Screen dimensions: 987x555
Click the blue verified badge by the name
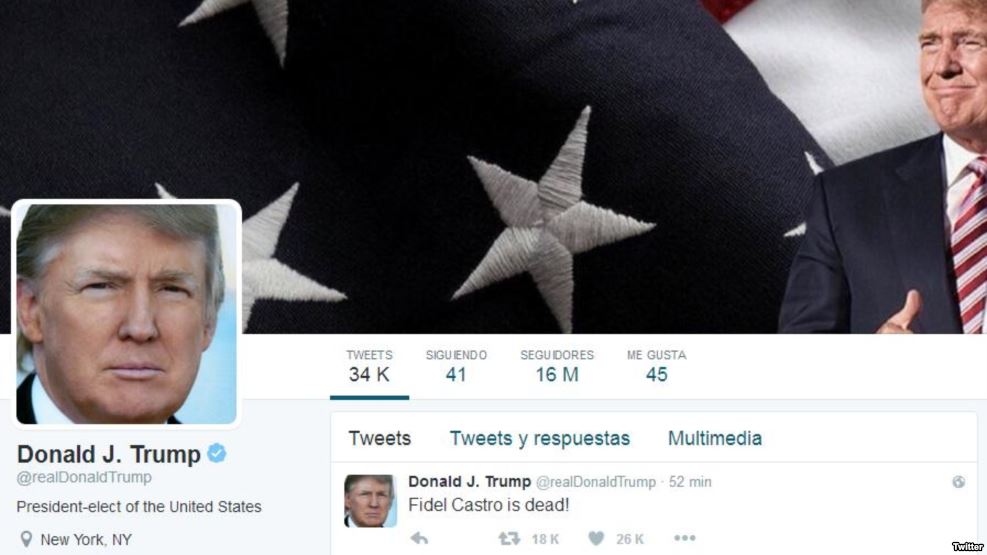click(217, 453)
